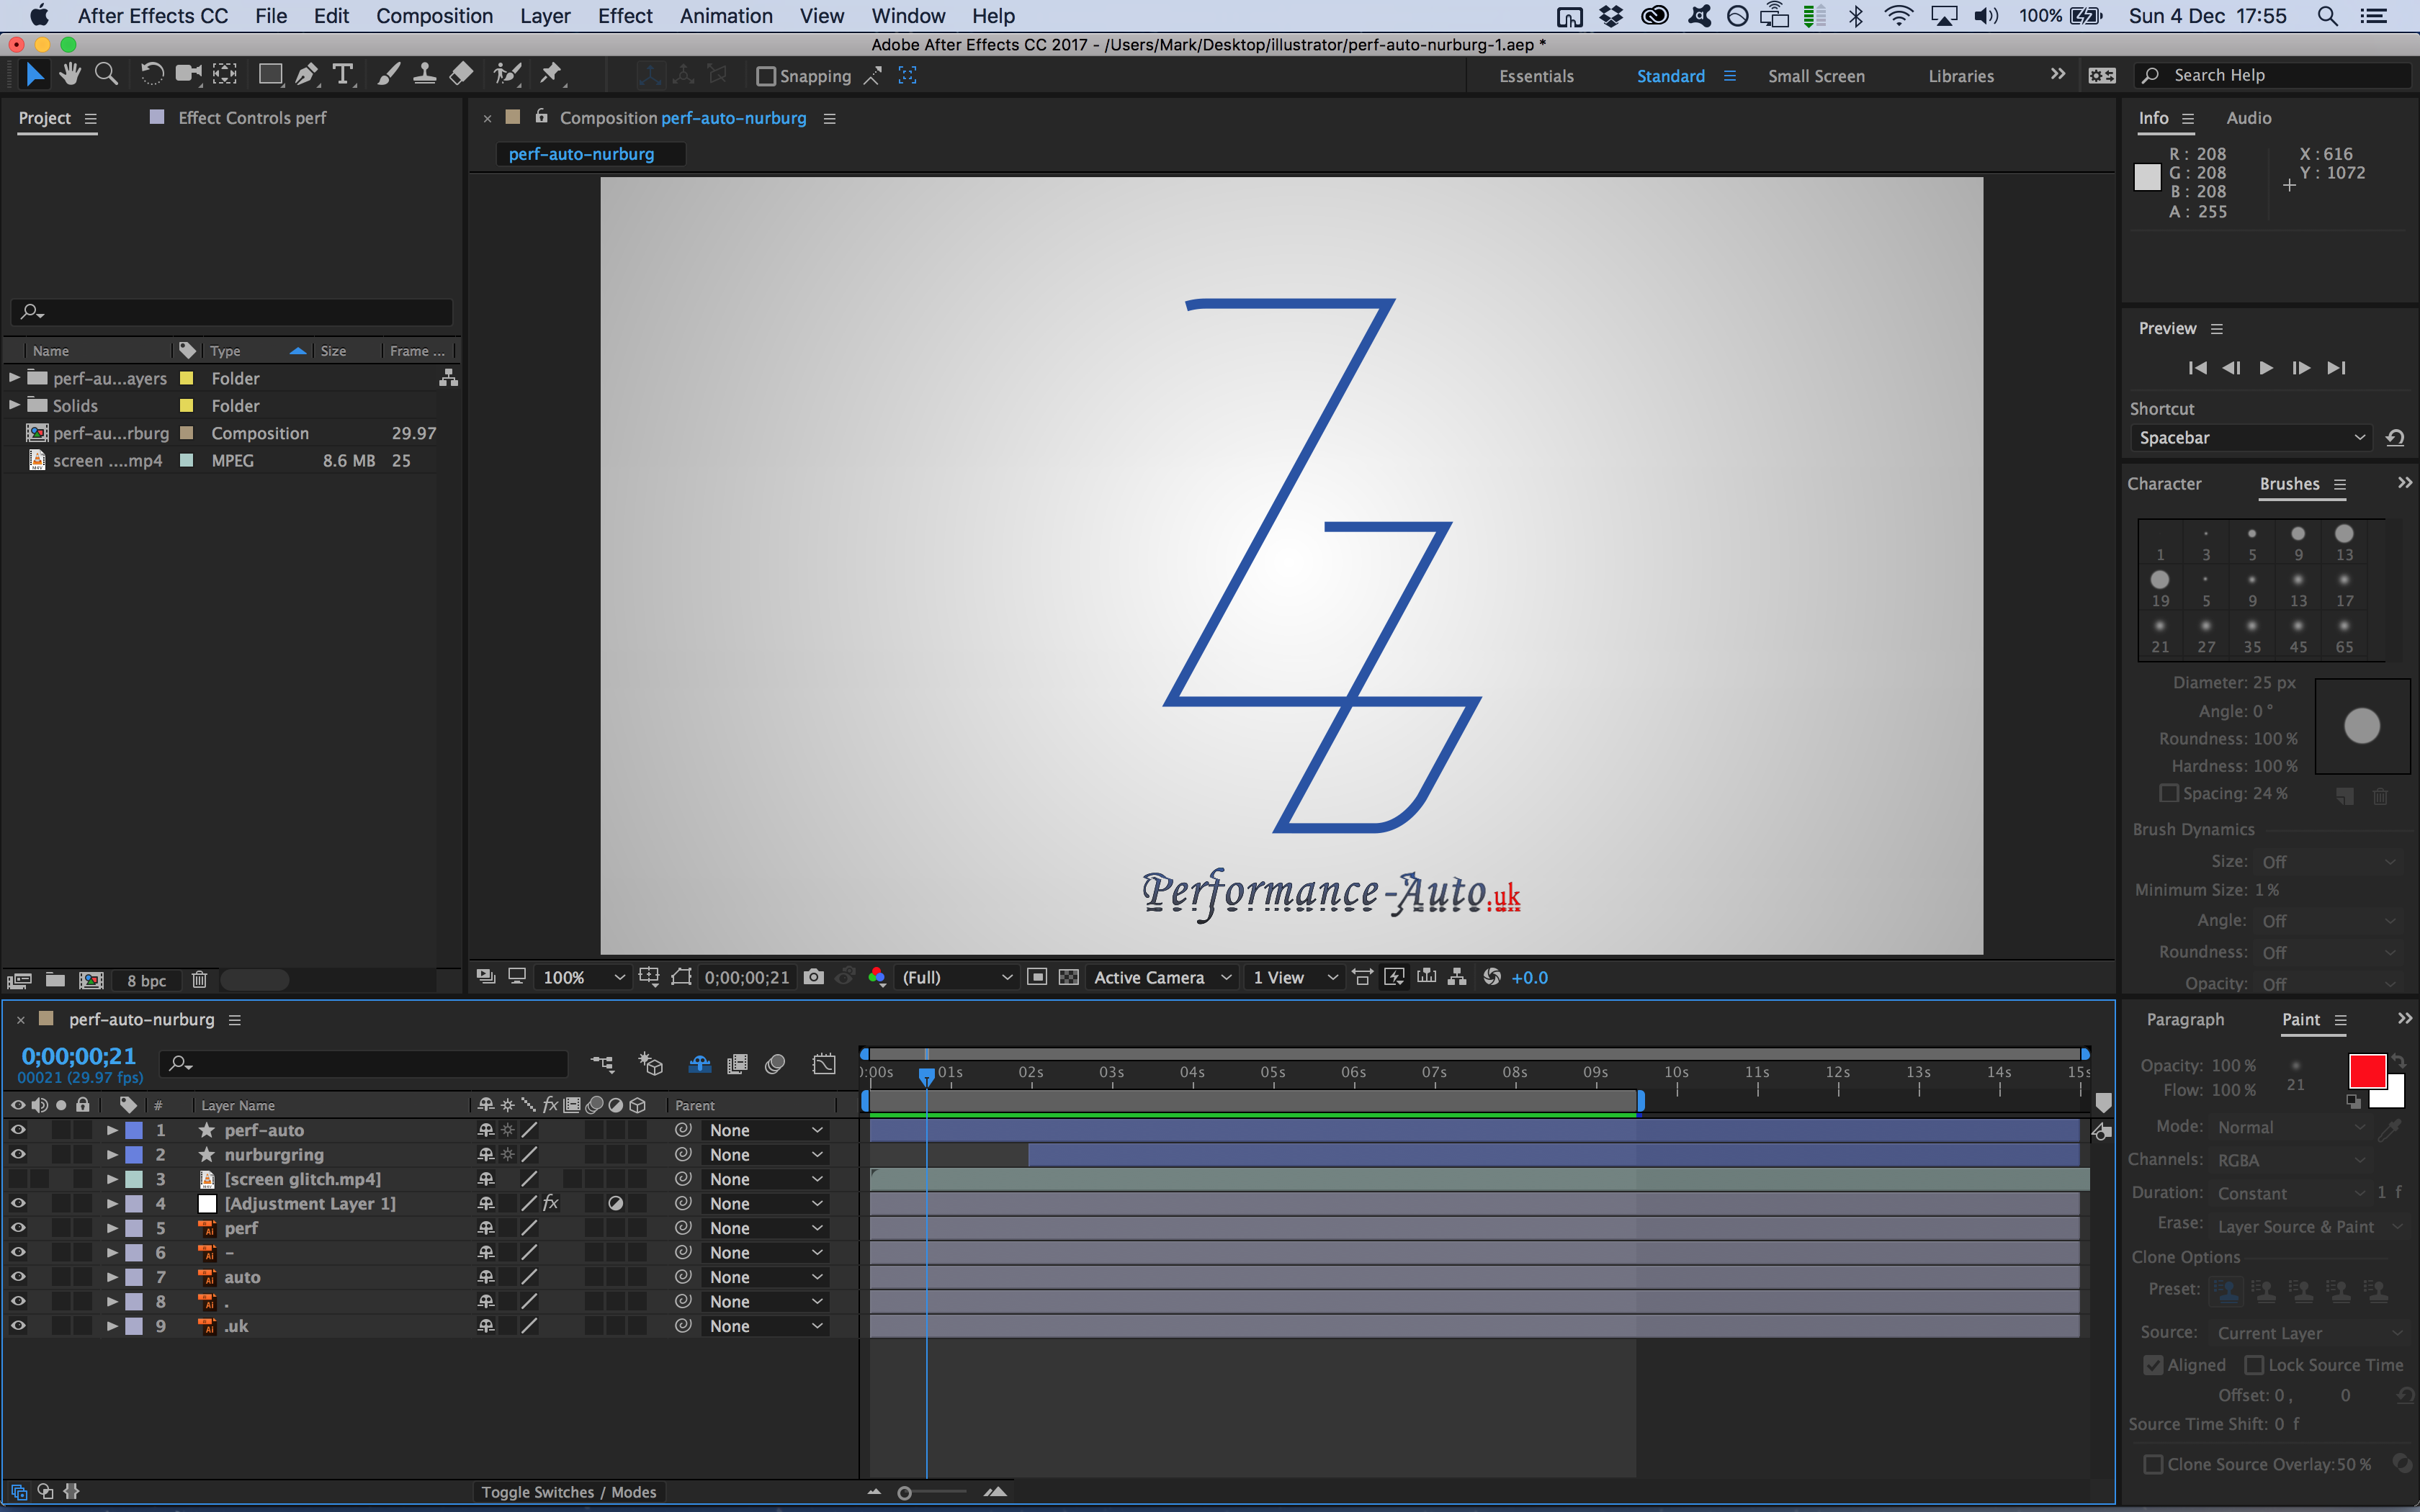Click the delete trash icon in Project panel
This screenshot has height=1512, width=2420.
[x=199, y=980]
